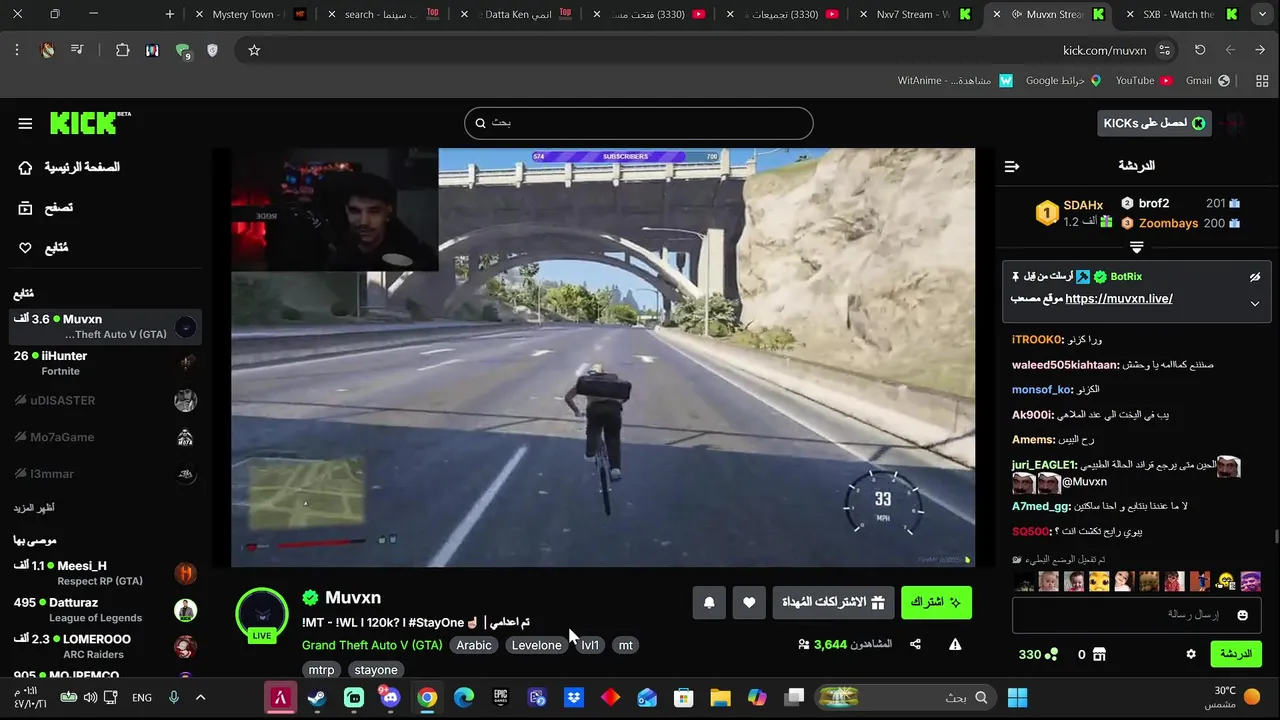Open the Kick hamburger sidebar menu

(x=25, y=124)
